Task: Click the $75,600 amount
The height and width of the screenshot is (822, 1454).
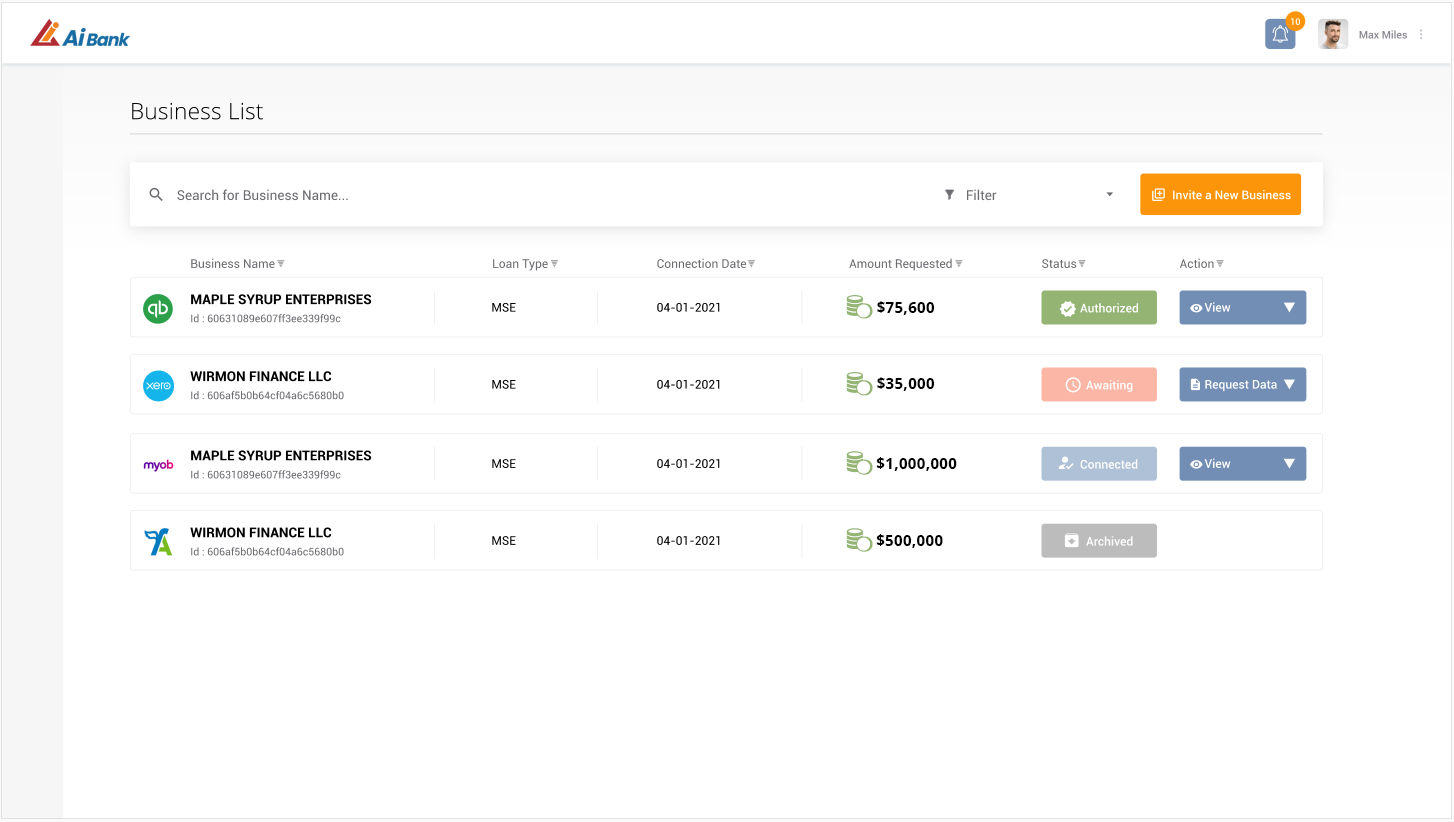Action: (x=905, y=308)
